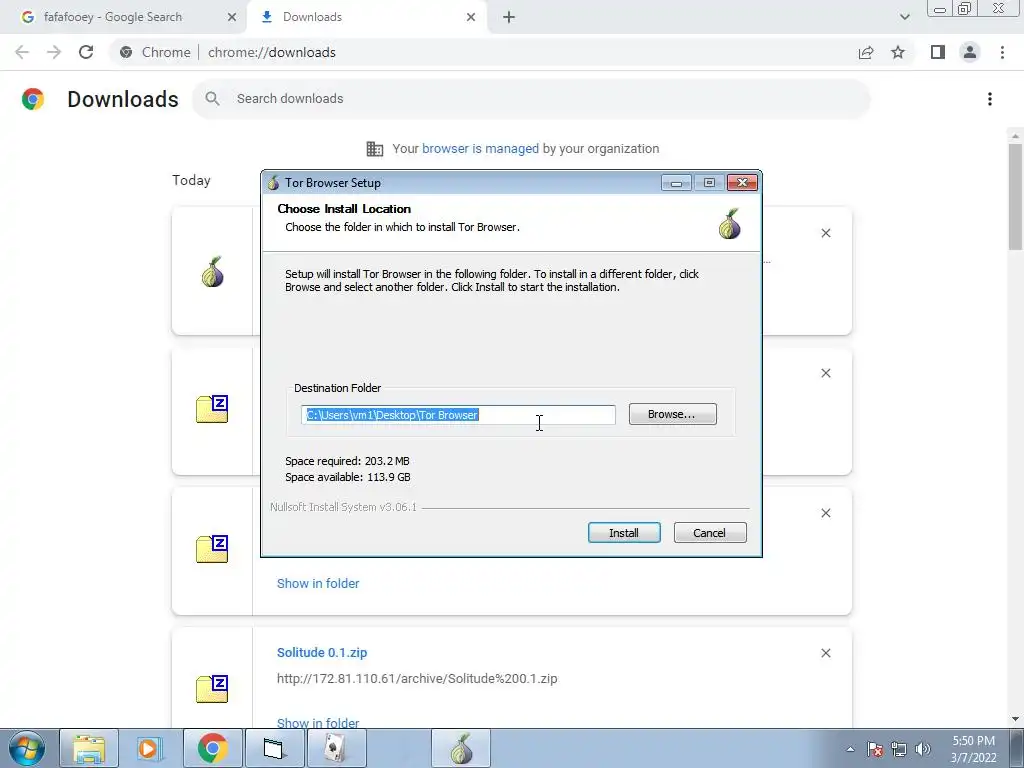Open the tab search dropdown arrow
Viewport: 1024px width, 768px height.
pos(904,17)
